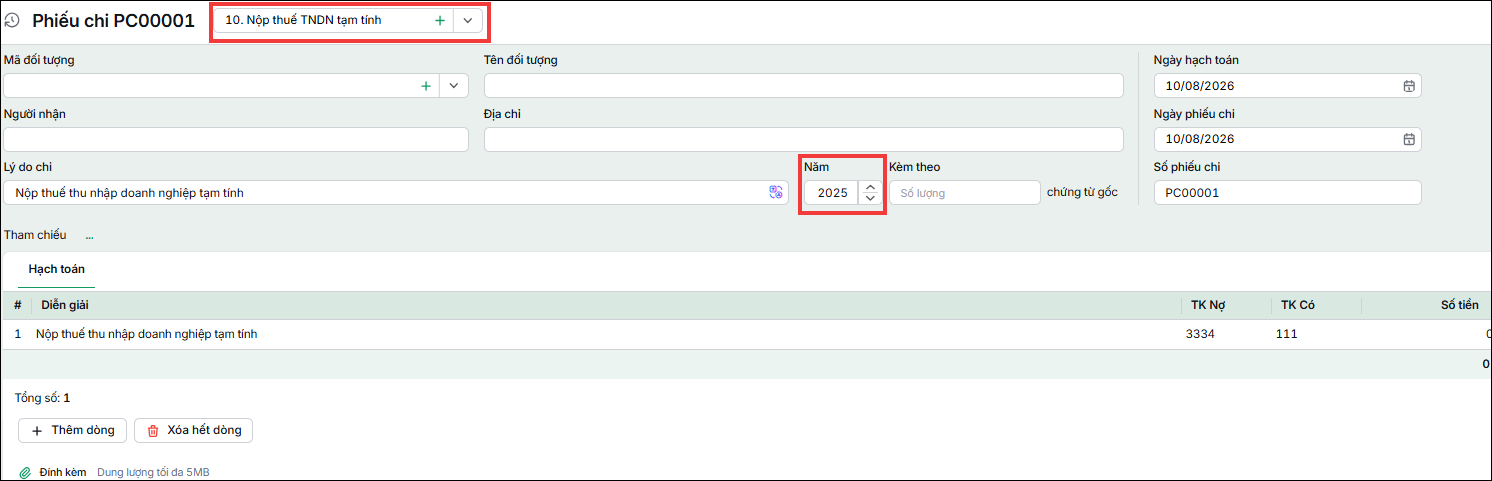Switch to the Hạch toán tab

[57, 270]
